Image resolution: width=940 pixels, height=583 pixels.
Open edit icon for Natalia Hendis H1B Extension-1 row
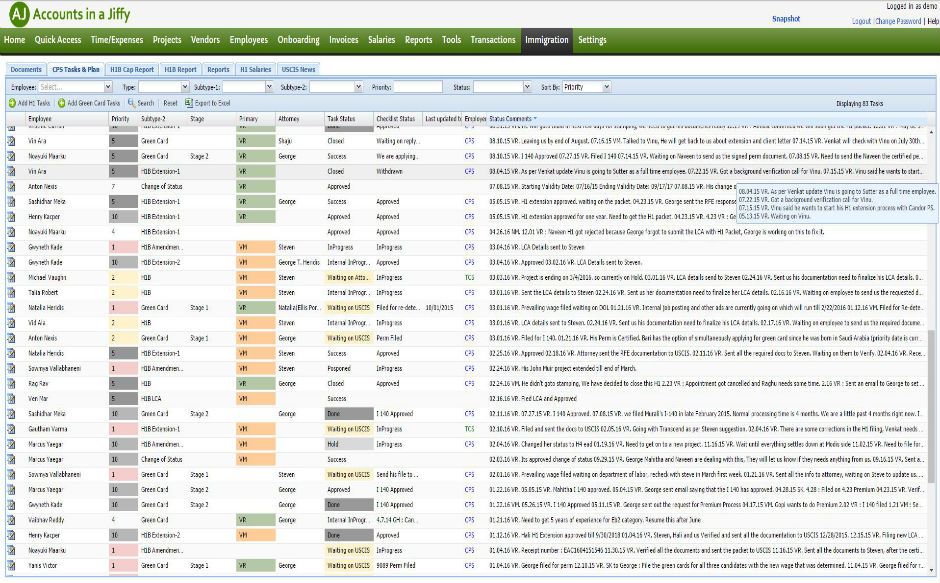click(x=11, y=353)
